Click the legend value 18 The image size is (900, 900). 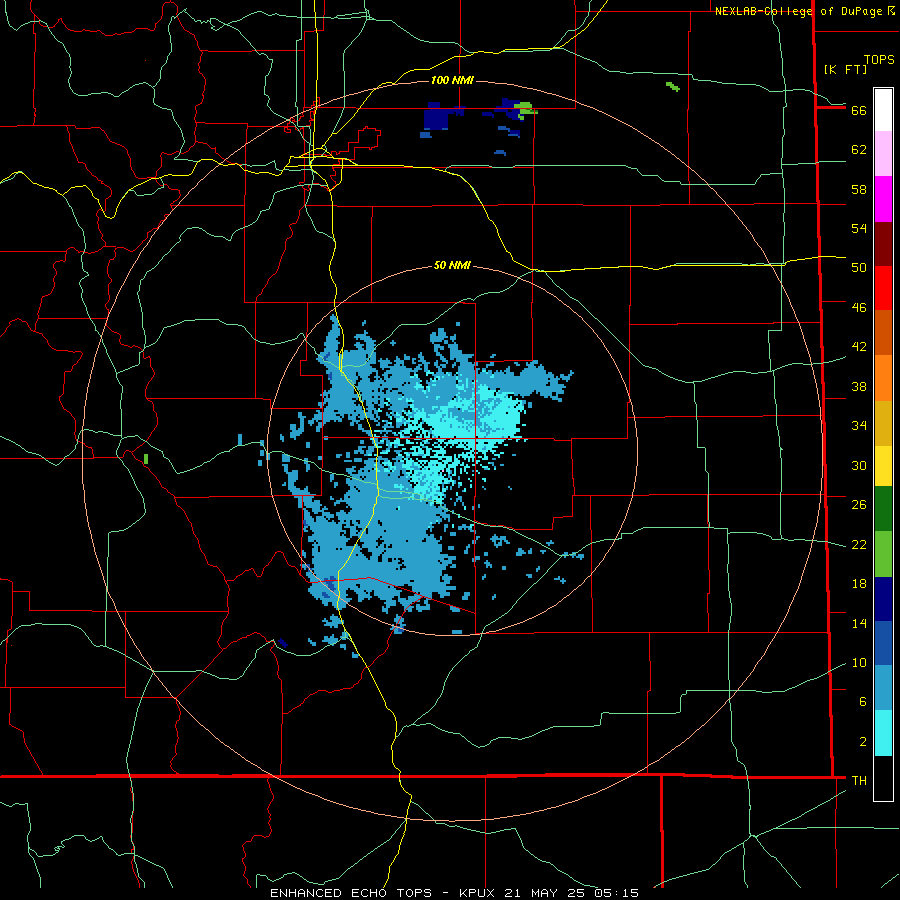pyautogui.click(x=859, y=584)
